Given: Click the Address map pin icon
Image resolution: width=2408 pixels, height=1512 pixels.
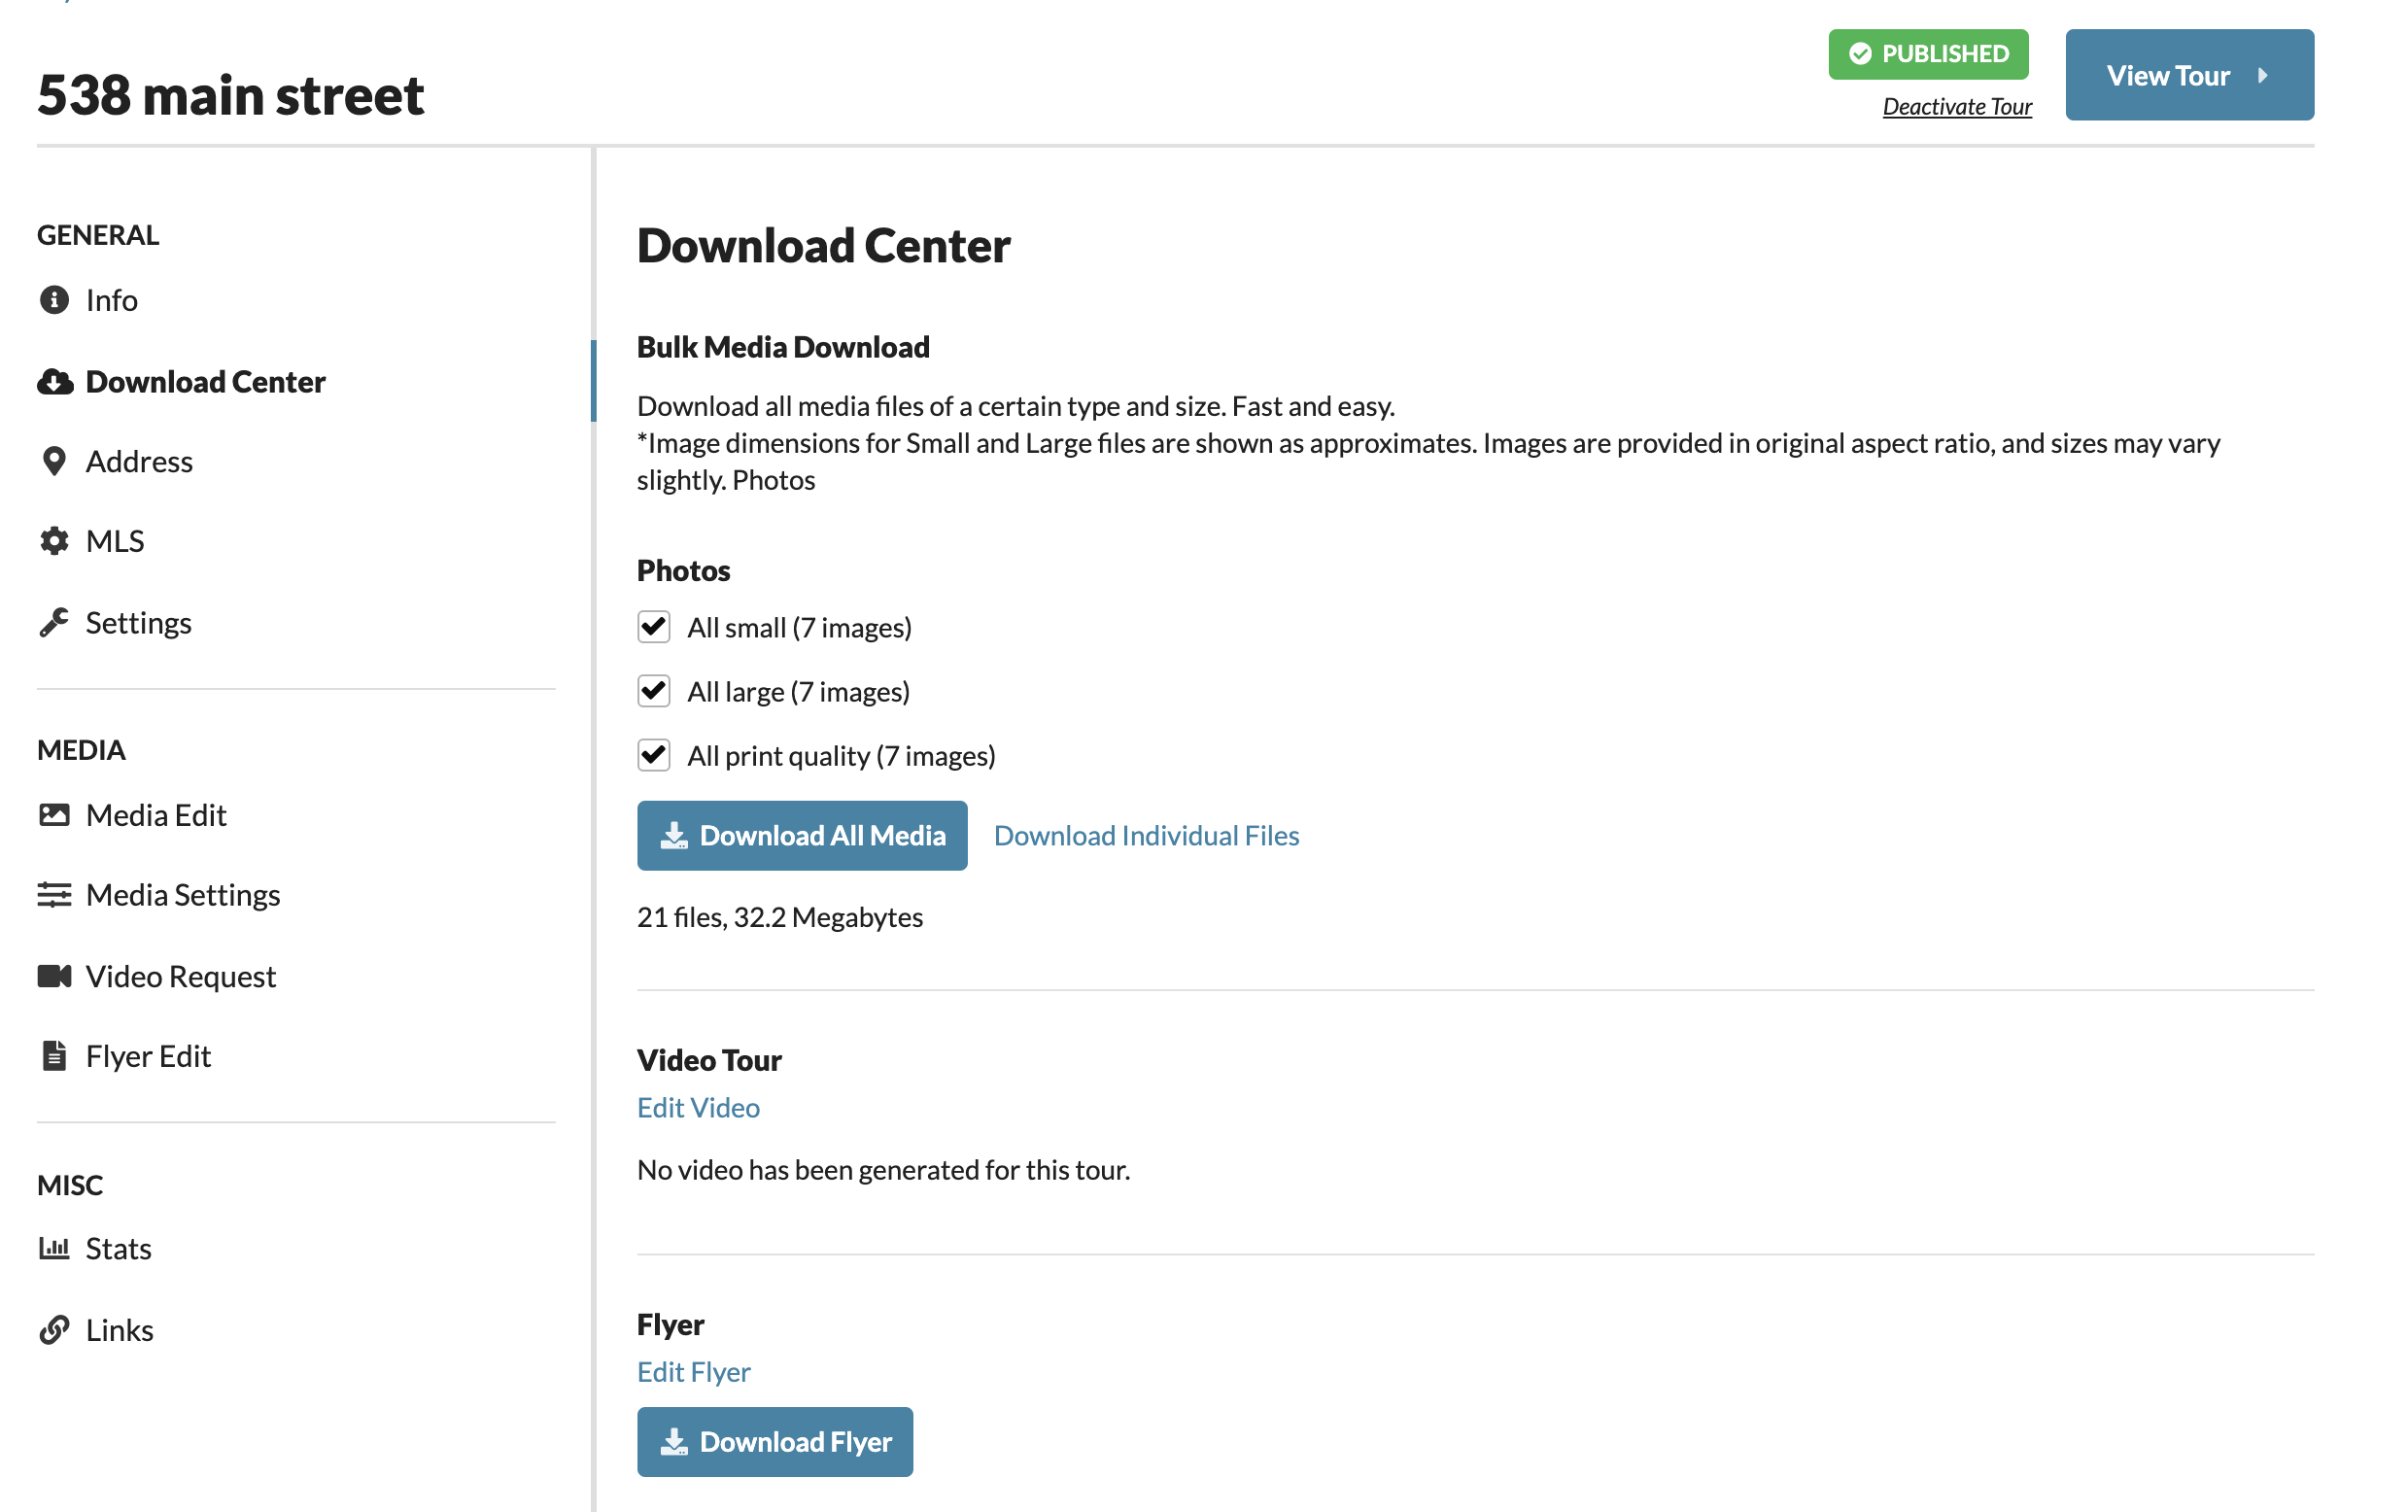Looking at the screenshot, I should click(54, 461).
